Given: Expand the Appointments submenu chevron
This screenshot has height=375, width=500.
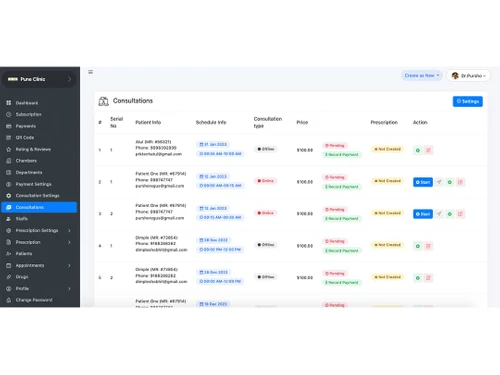Looking at the screenshot, I should click(x=69, y=265).
